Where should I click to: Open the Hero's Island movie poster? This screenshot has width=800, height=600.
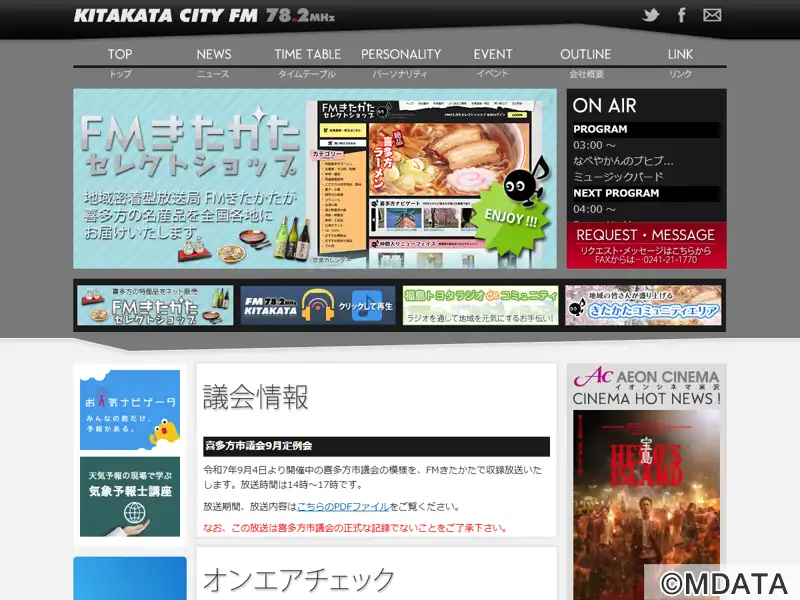[x=646, y=503]
